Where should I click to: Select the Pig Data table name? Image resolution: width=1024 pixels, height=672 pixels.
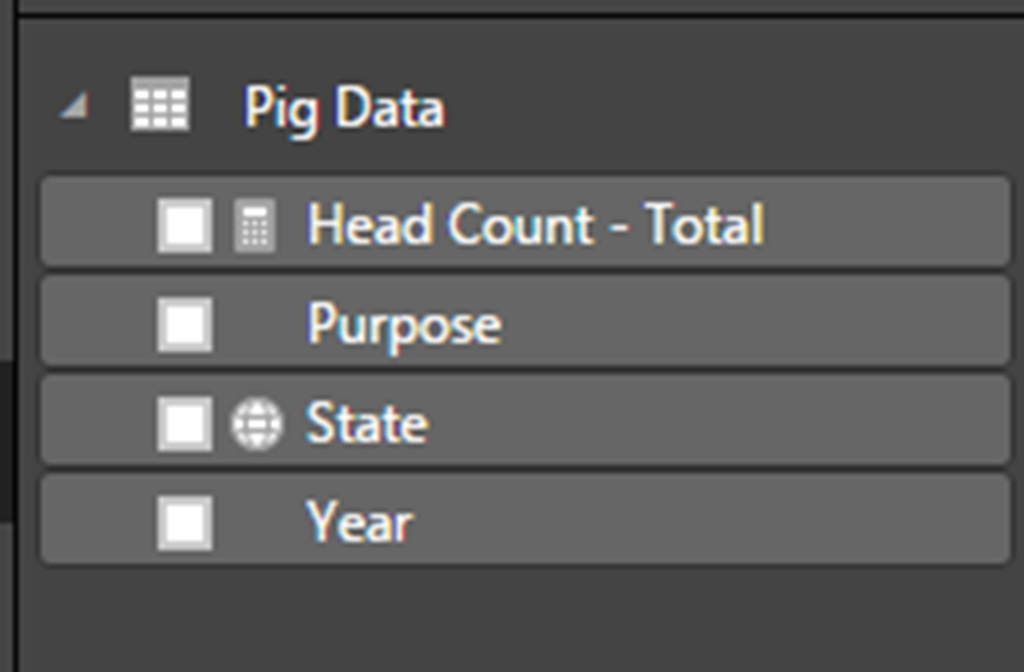pyautogui.click(x=344, y=107)
